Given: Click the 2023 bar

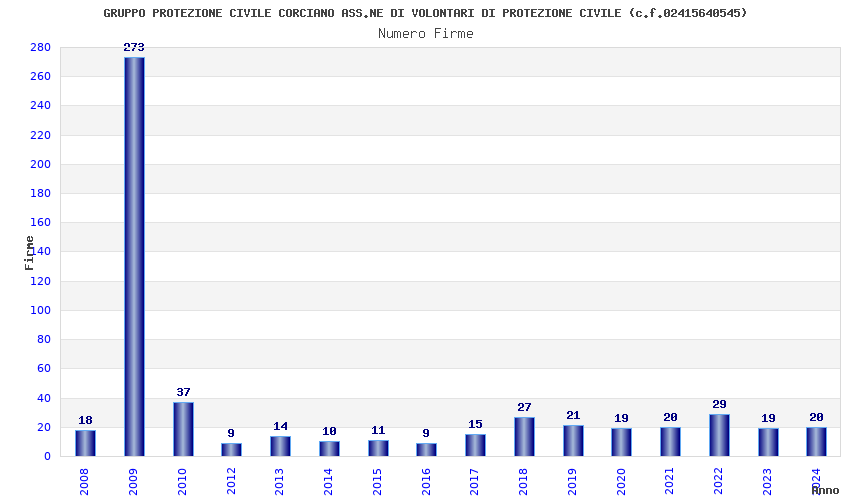Looking at the screenshot, I should point(768,442).
